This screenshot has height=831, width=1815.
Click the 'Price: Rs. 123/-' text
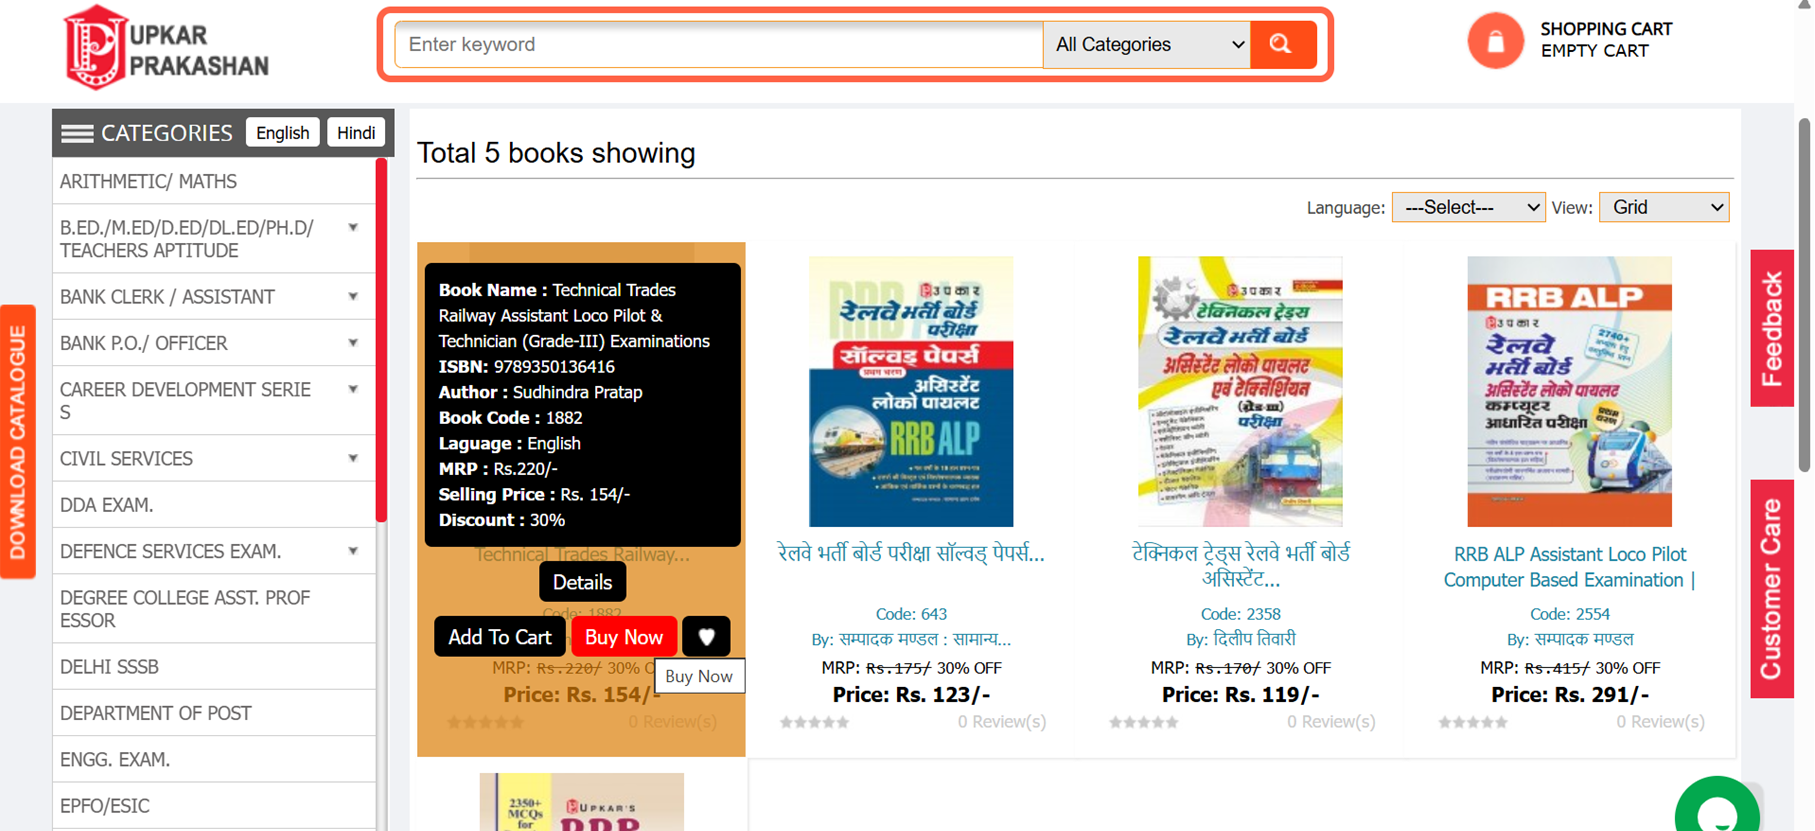pos(911,695)
